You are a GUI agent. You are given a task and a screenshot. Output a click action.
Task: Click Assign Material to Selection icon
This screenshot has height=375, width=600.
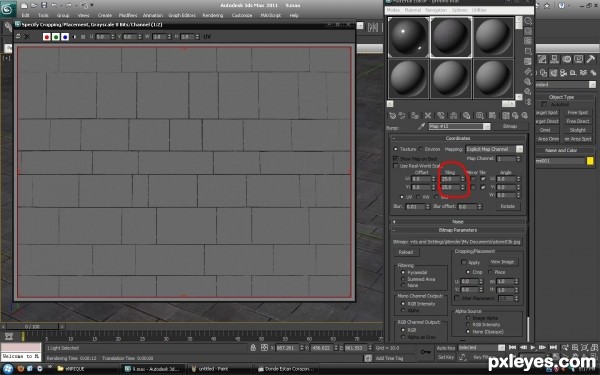coord(415,115)
